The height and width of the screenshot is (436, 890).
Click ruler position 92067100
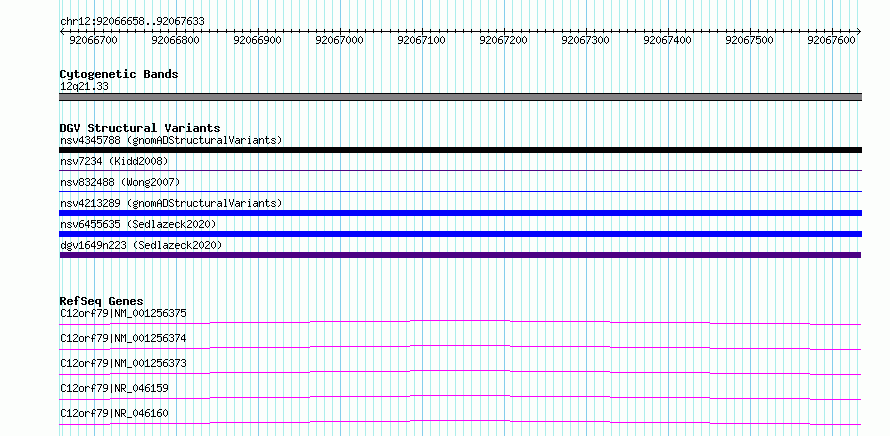tap(422, 40)
